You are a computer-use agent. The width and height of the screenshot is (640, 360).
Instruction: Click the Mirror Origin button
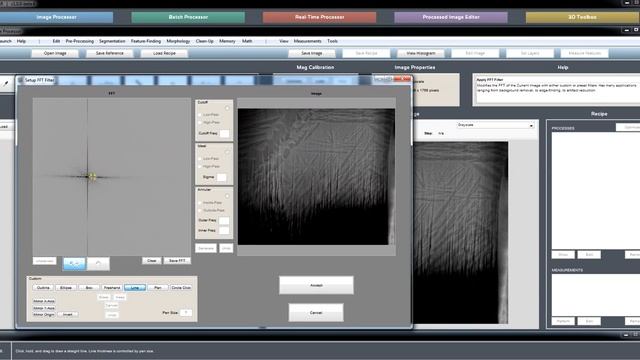pos(44,315)
